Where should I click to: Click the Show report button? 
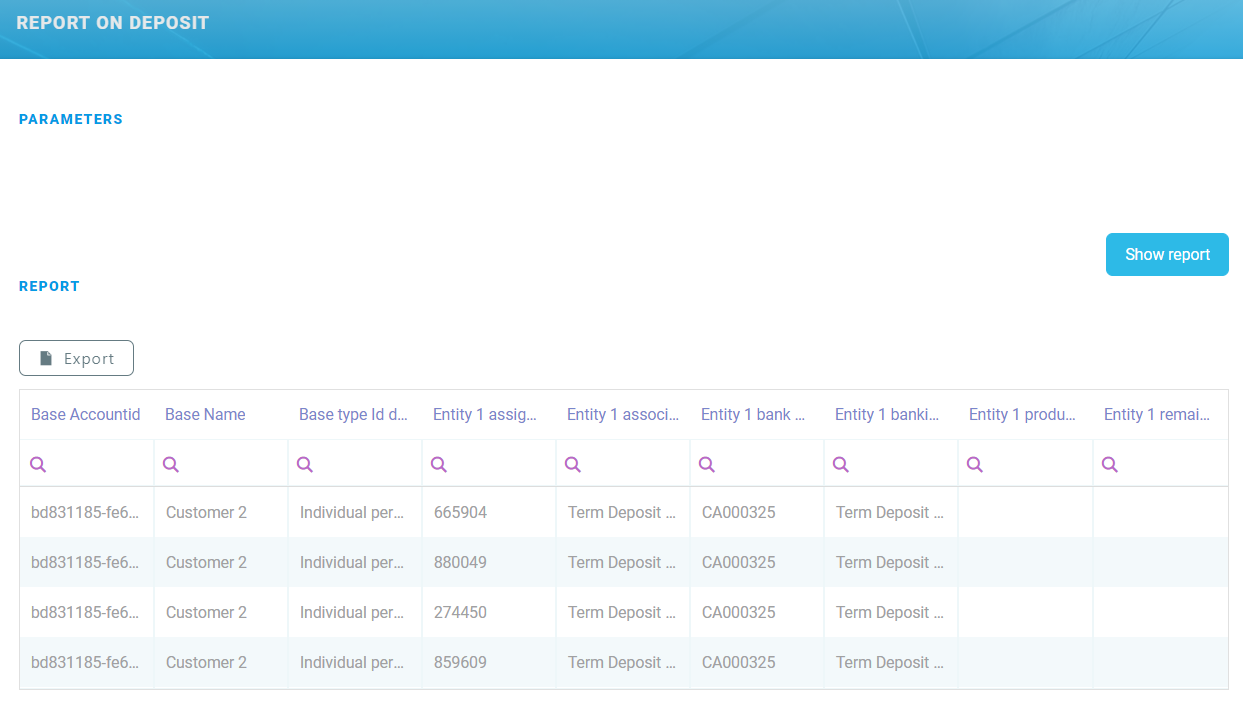[x=1167, y=254]
